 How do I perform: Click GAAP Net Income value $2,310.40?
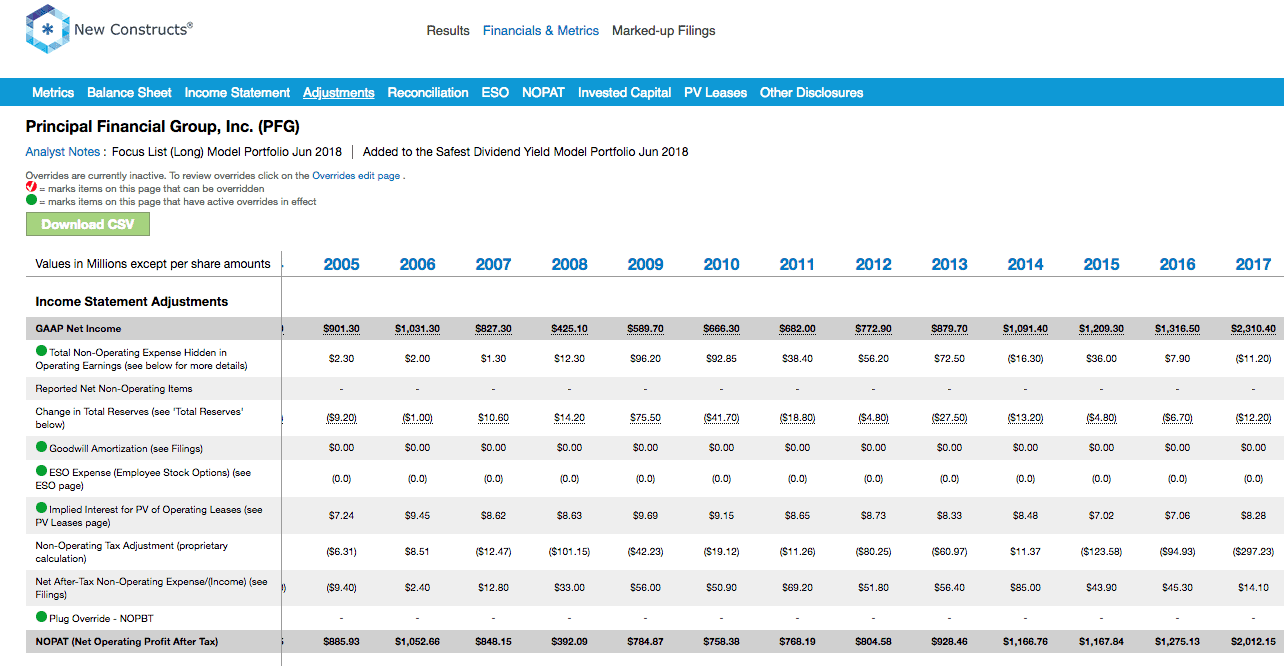(x=1253, y=329)
